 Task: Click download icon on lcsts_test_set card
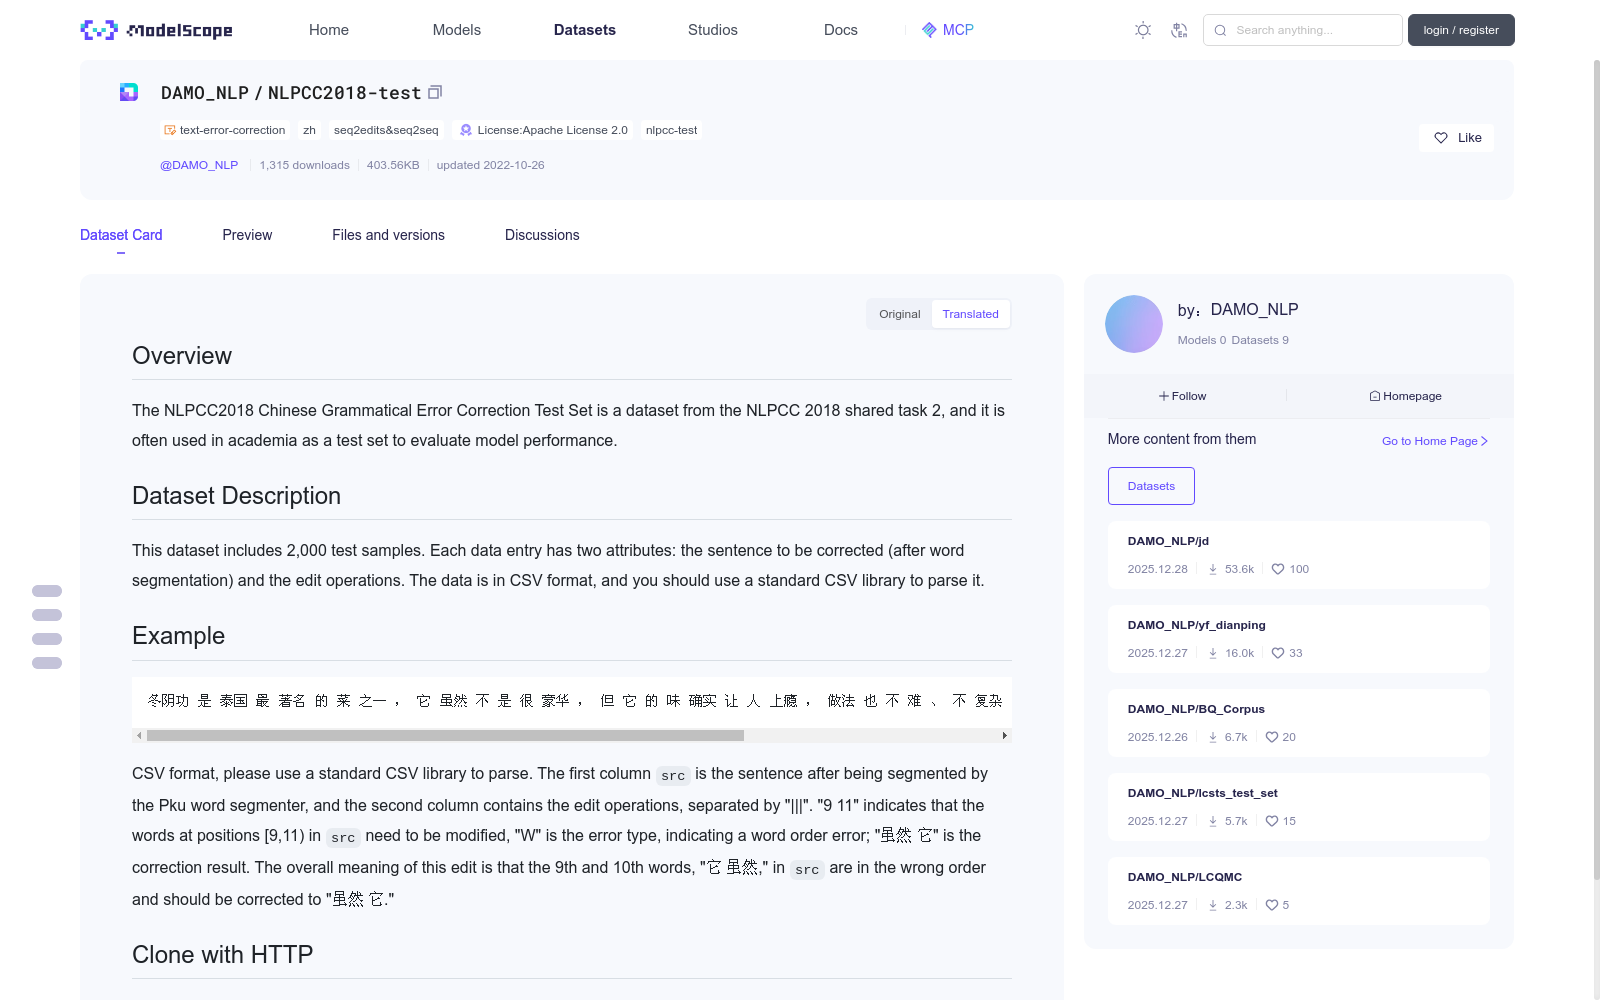pos(1213,821)
